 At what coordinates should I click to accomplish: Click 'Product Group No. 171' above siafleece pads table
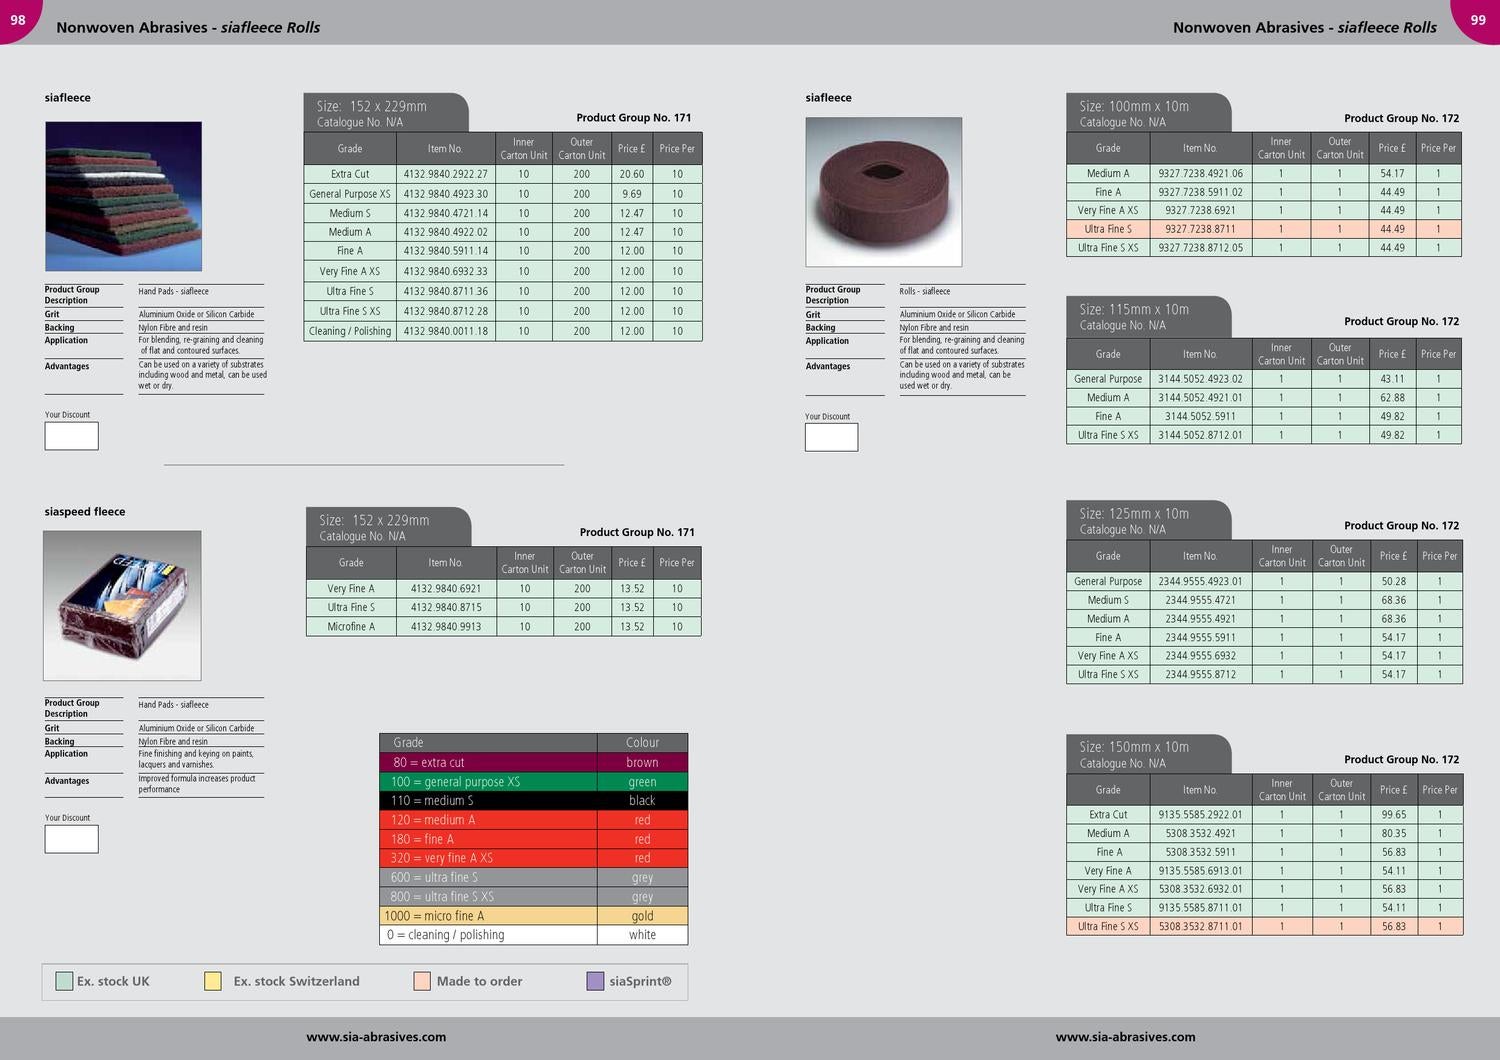(x=634, y=118)
